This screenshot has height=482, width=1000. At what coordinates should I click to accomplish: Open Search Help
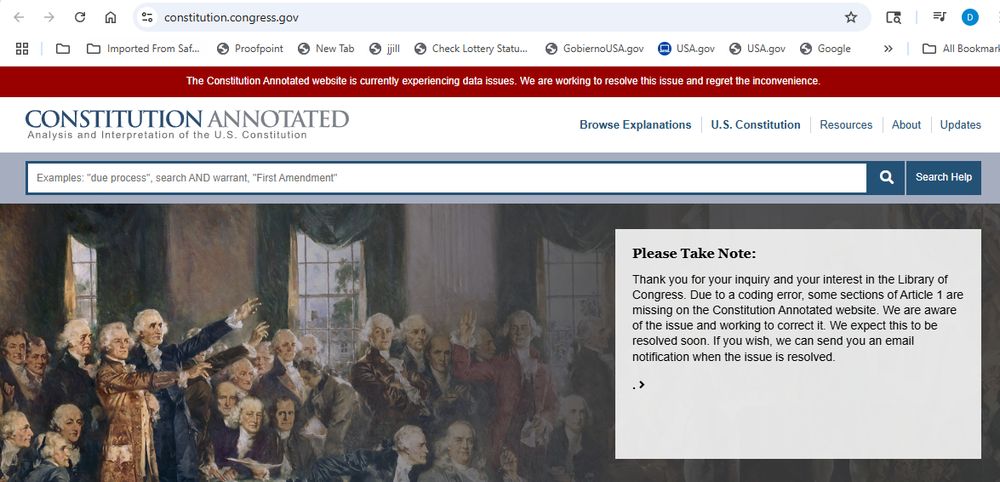[944, 178]
